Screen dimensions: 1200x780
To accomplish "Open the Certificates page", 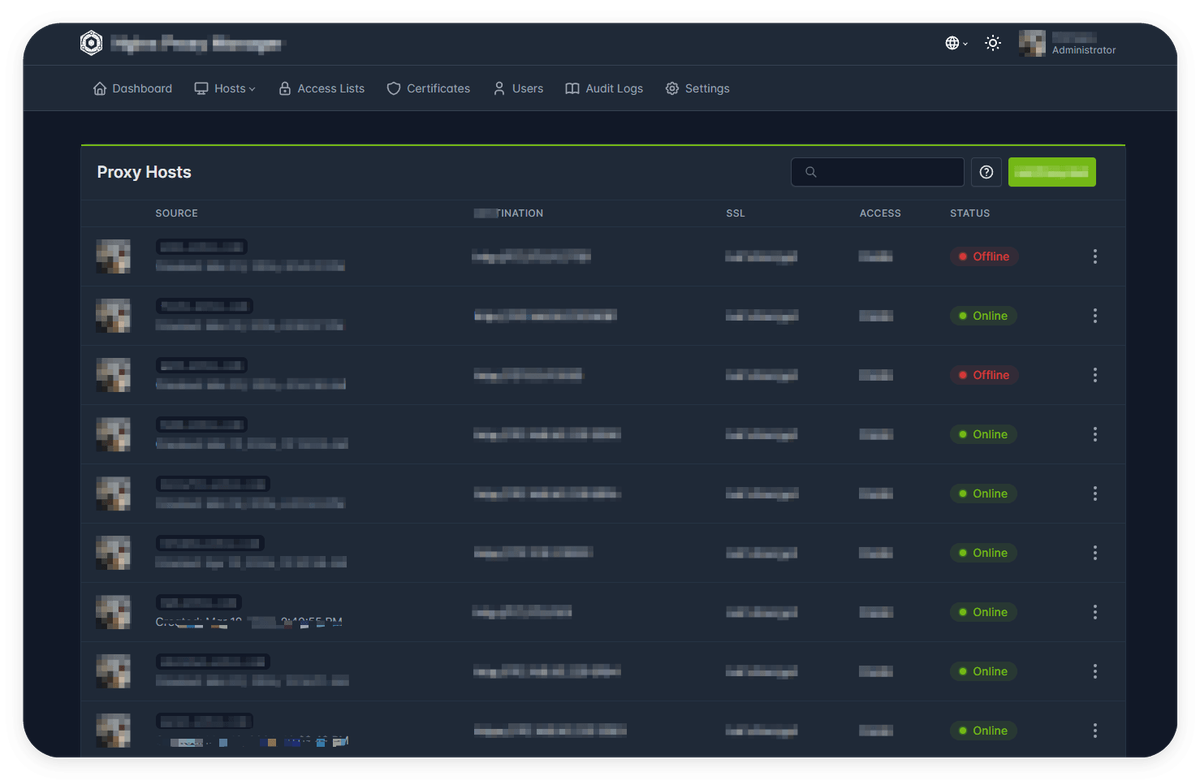I will click(x=428, y=88).
